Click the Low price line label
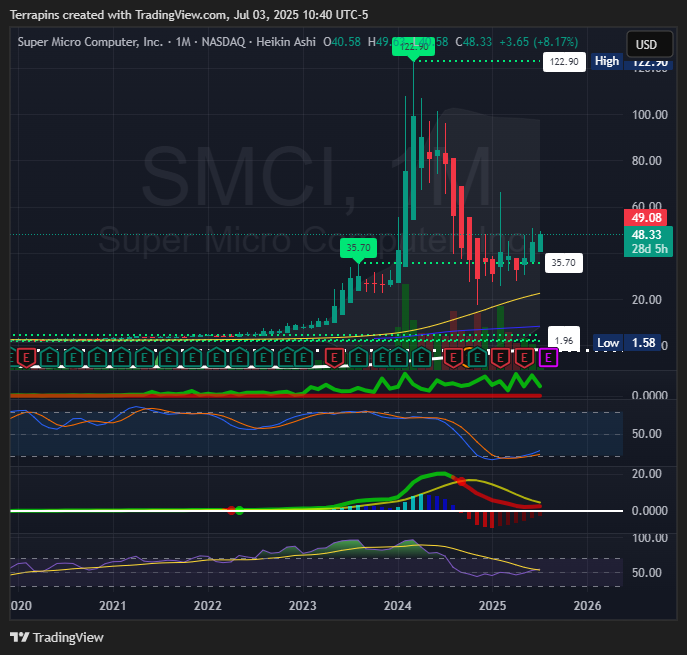This screenshot has width=687, height=655. coord(608,343)
